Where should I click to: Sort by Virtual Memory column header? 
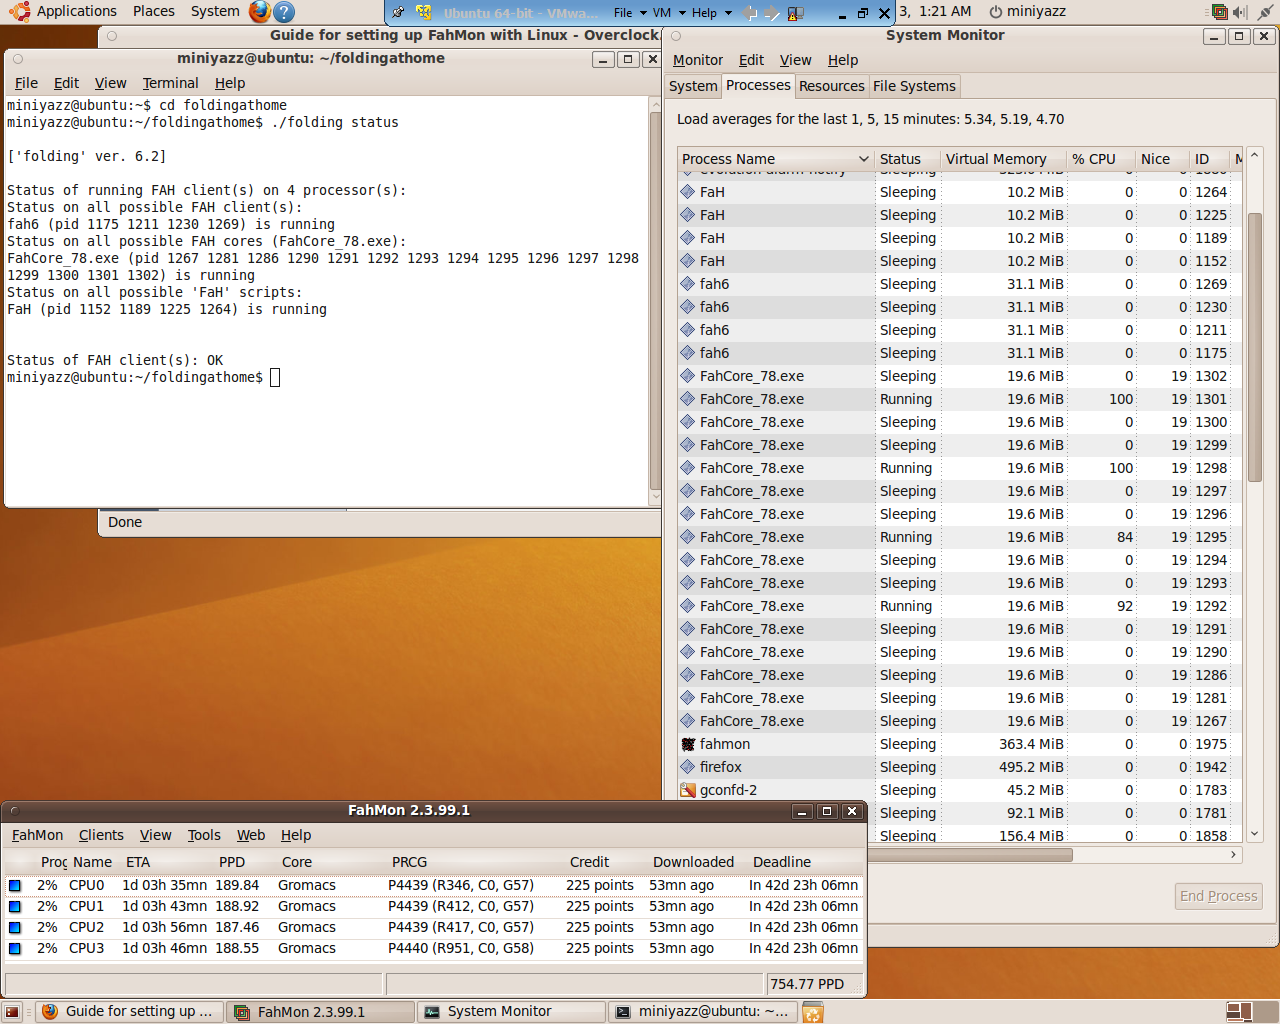coord(1003,159)
